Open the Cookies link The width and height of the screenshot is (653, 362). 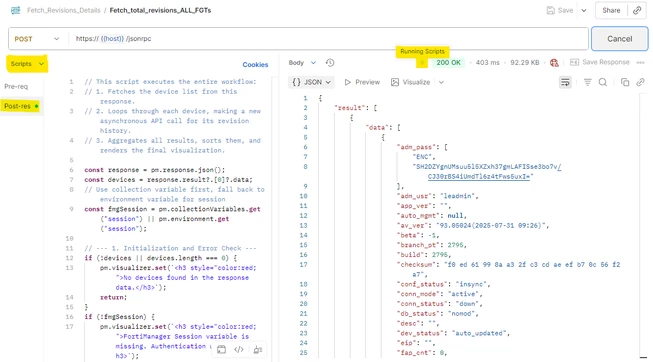255,65
